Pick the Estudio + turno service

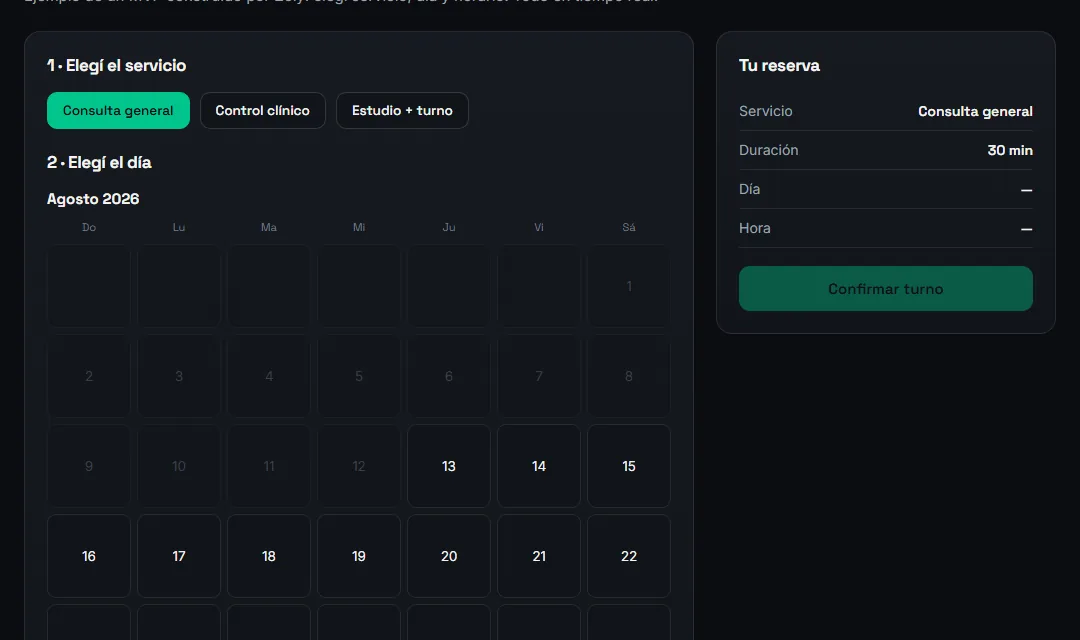402,110
